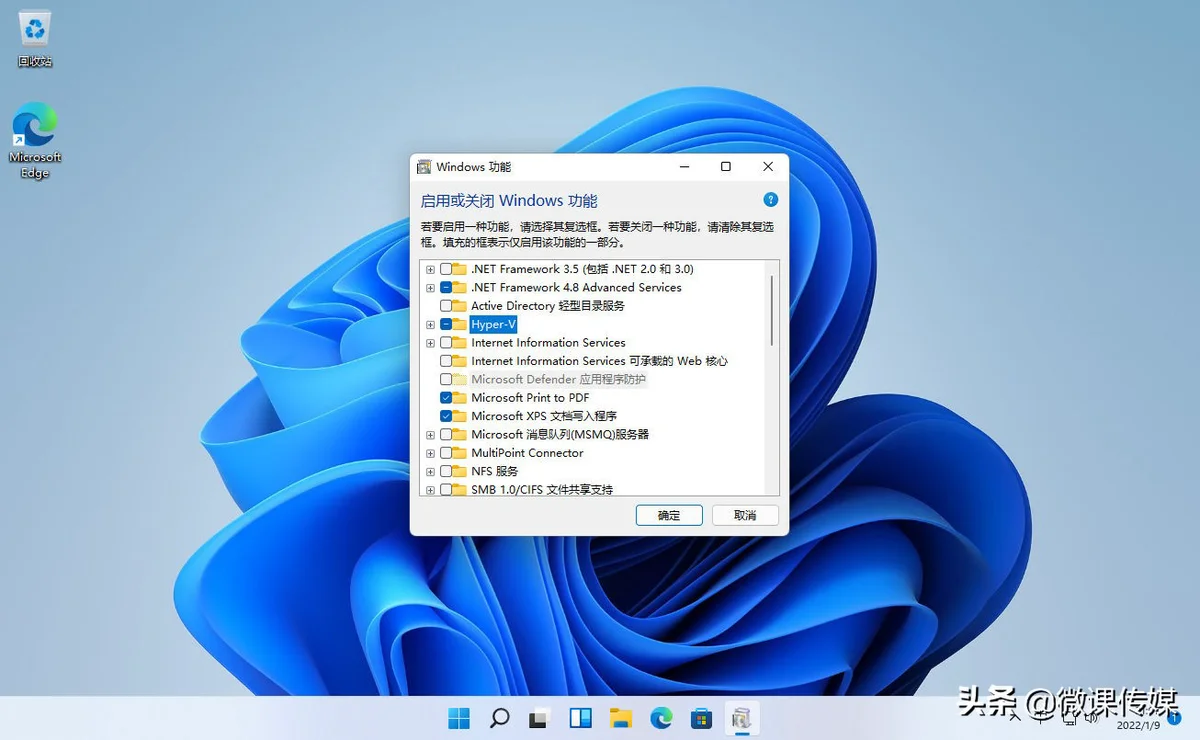This screenshot has width=1200, height=740.
Task: Close the Windows 功能 dialog
Action: 768,167
